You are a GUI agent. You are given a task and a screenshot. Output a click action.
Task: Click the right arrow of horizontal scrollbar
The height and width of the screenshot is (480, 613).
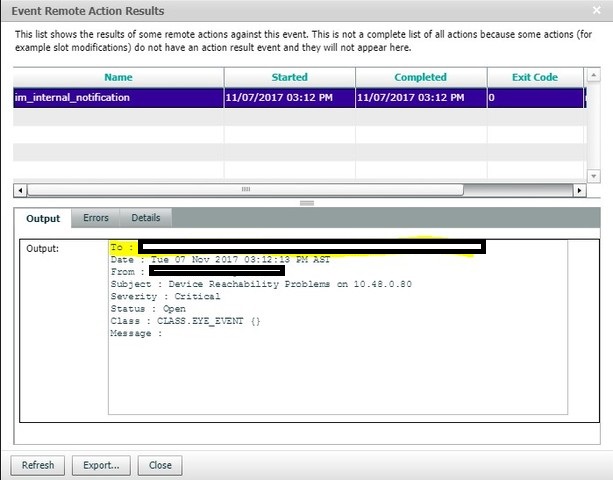pos(579,190)
